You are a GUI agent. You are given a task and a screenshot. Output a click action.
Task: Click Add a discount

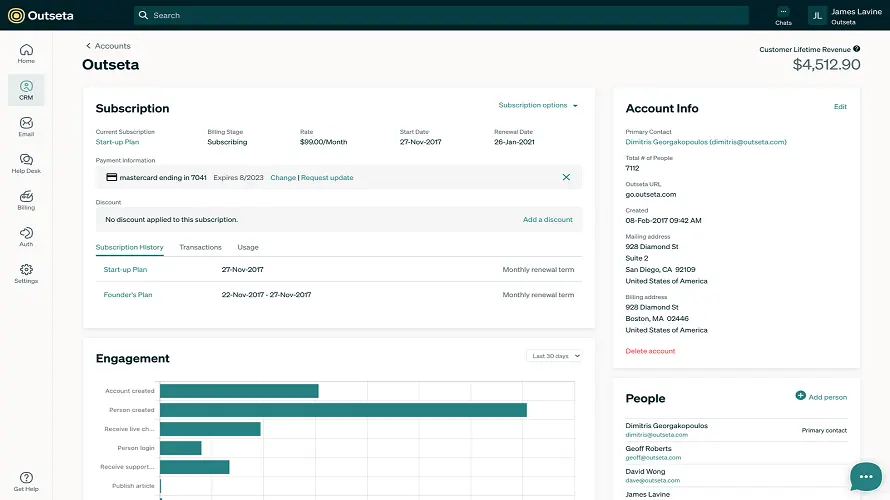[548, 220]
